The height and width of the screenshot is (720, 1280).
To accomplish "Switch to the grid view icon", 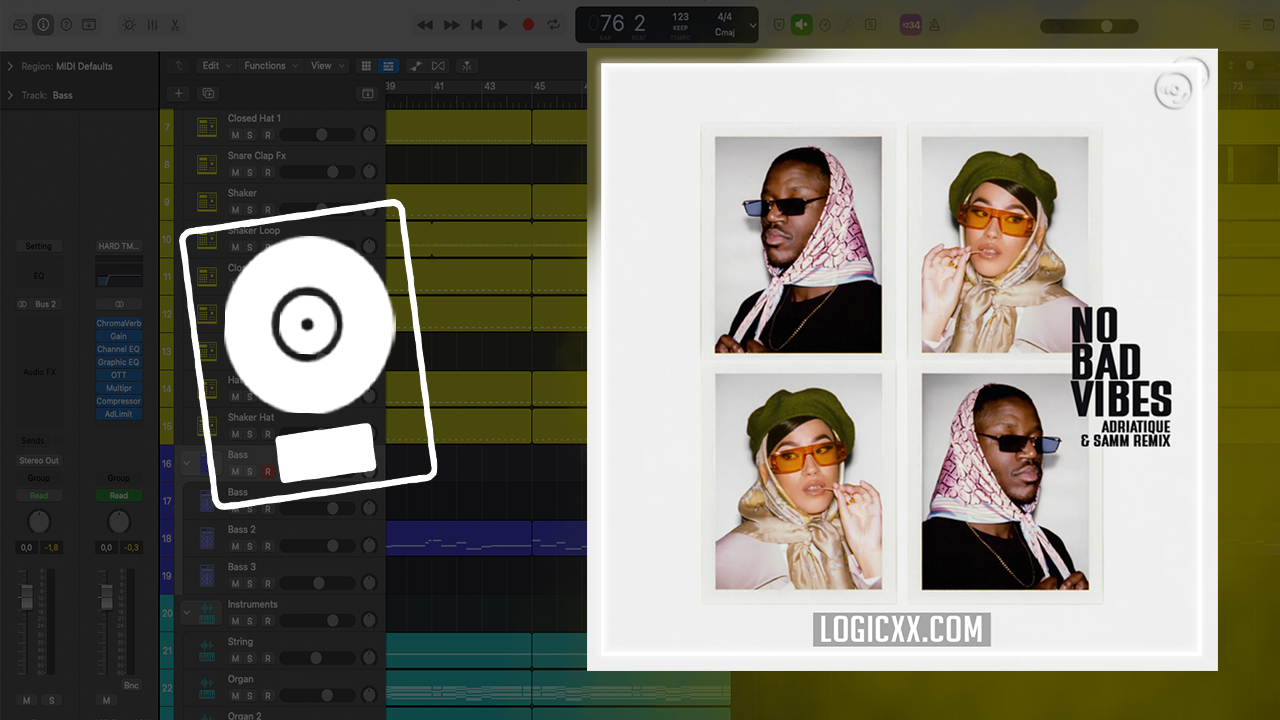I will [366, 66].
